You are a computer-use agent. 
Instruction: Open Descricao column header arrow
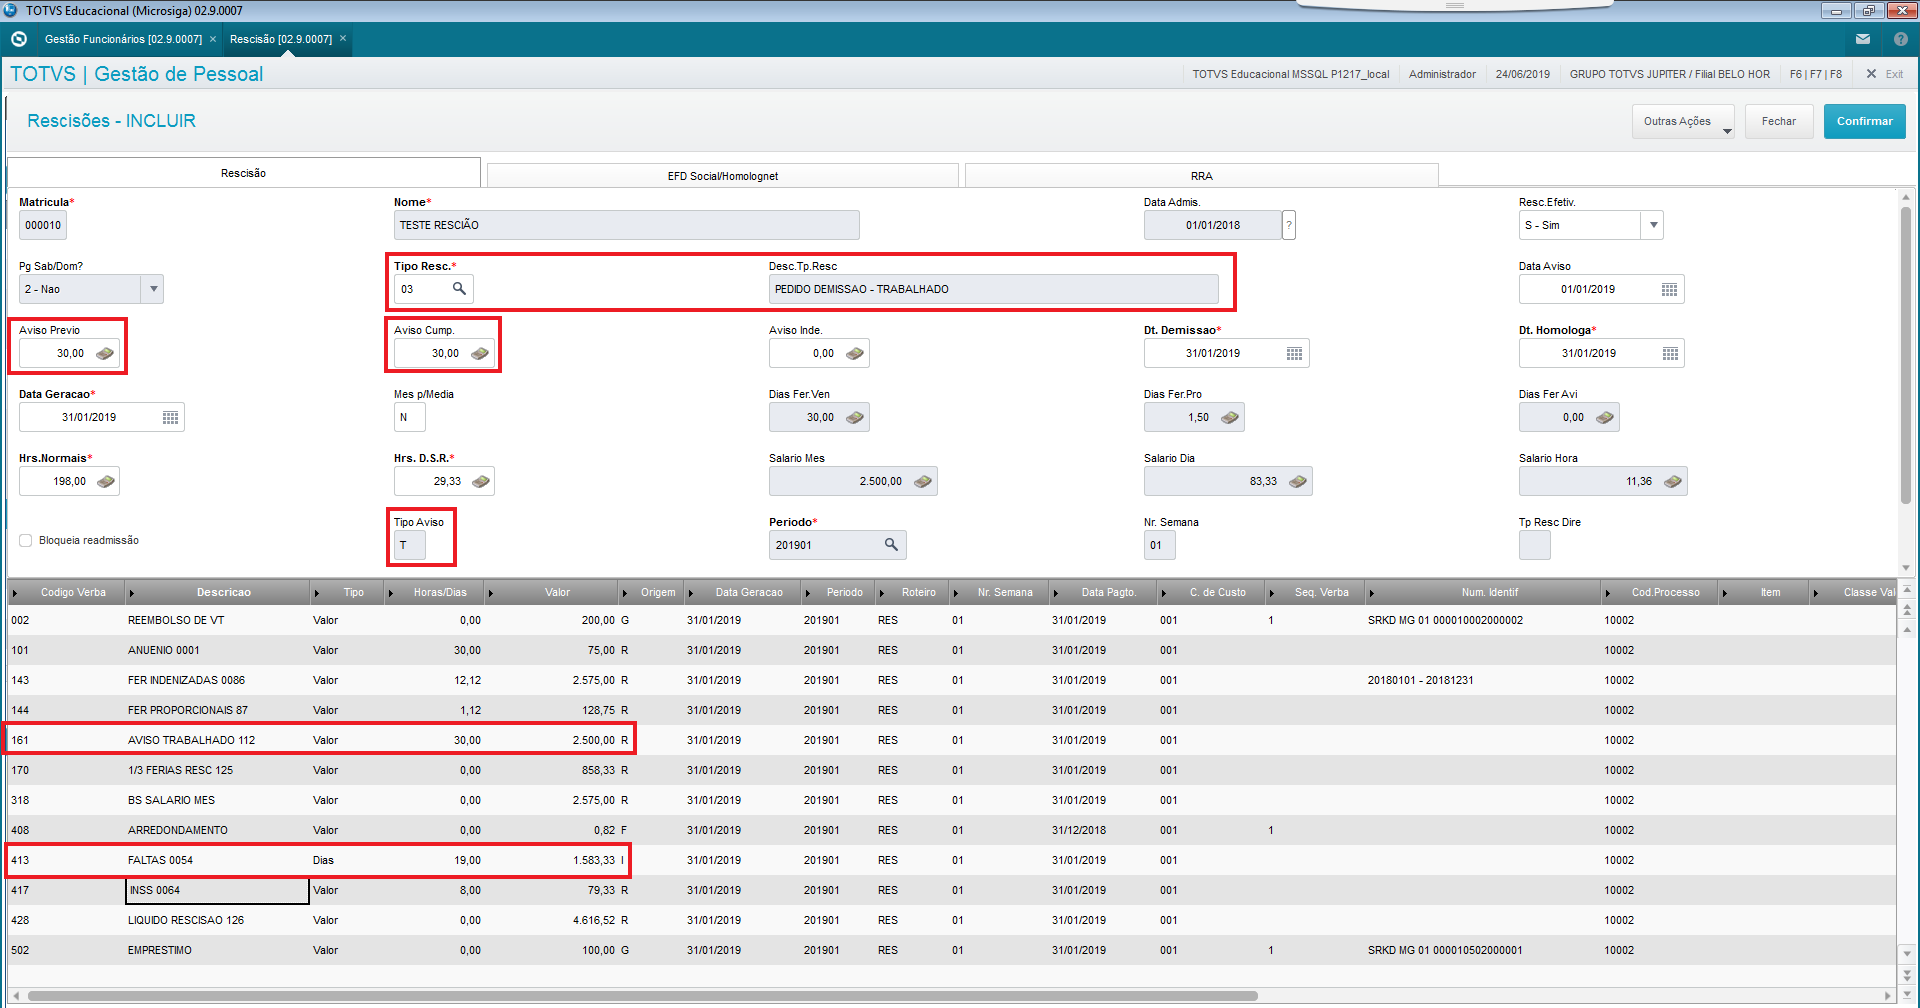click(x=132, y=593)
